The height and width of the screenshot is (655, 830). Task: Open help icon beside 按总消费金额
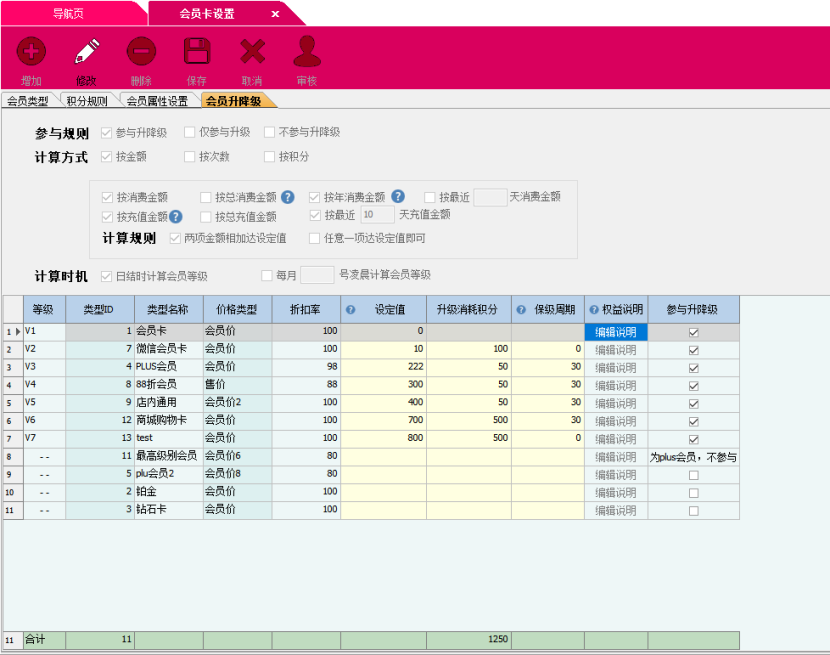click(287, 198)
